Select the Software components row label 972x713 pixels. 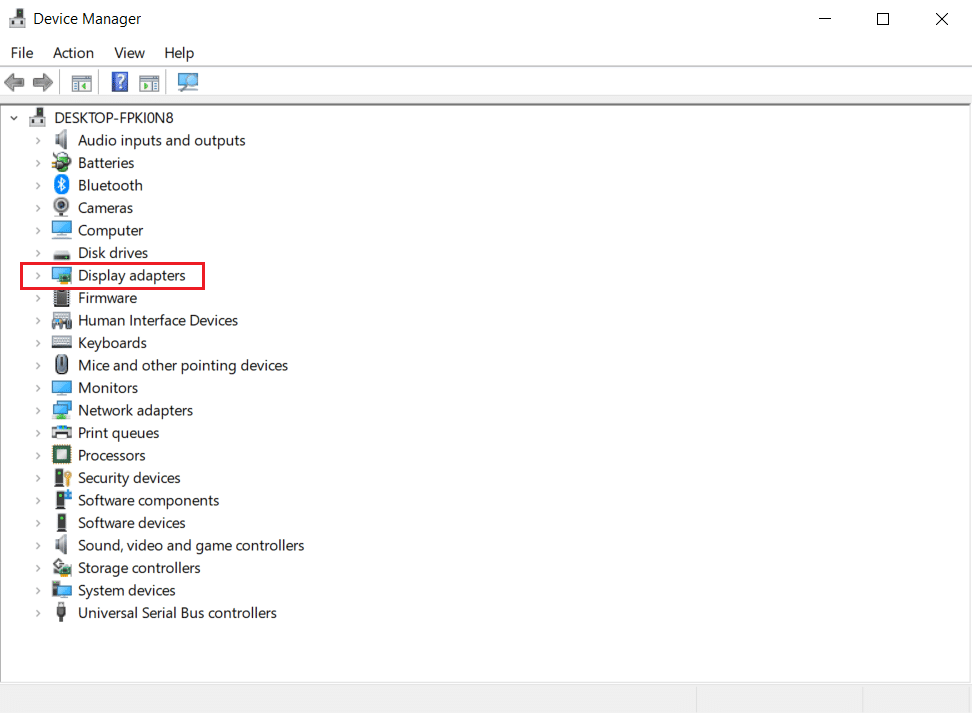click(x=148, y=500)
